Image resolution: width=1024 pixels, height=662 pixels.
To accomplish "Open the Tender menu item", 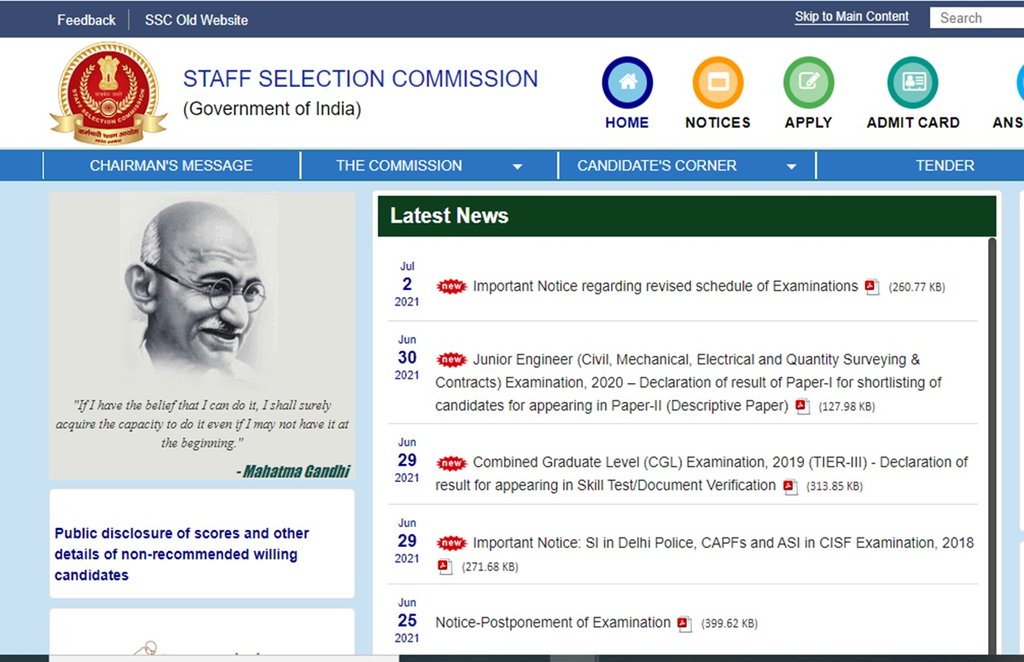I will coord(944,166).
